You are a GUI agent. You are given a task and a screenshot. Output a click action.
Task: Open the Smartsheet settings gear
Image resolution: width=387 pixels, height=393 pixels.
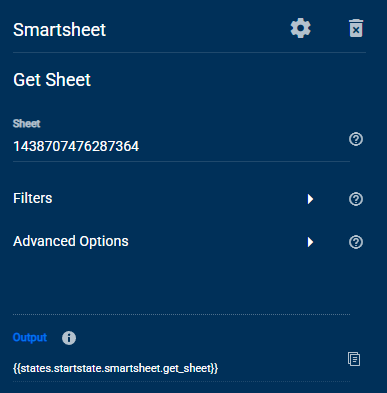click(x=300, y=28)
